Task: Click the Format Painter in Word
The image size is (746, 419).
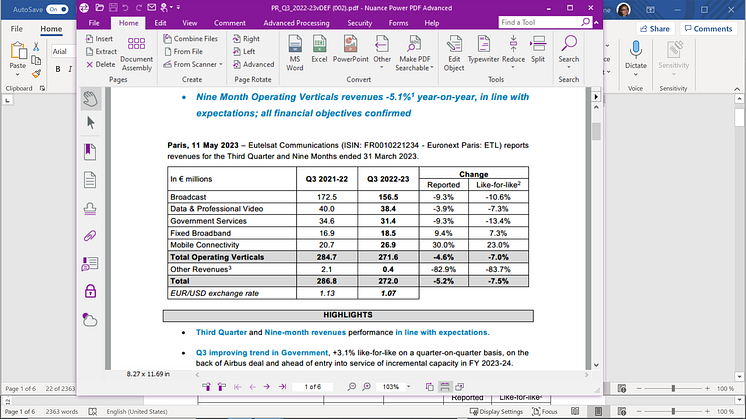Action: [36, 74]
